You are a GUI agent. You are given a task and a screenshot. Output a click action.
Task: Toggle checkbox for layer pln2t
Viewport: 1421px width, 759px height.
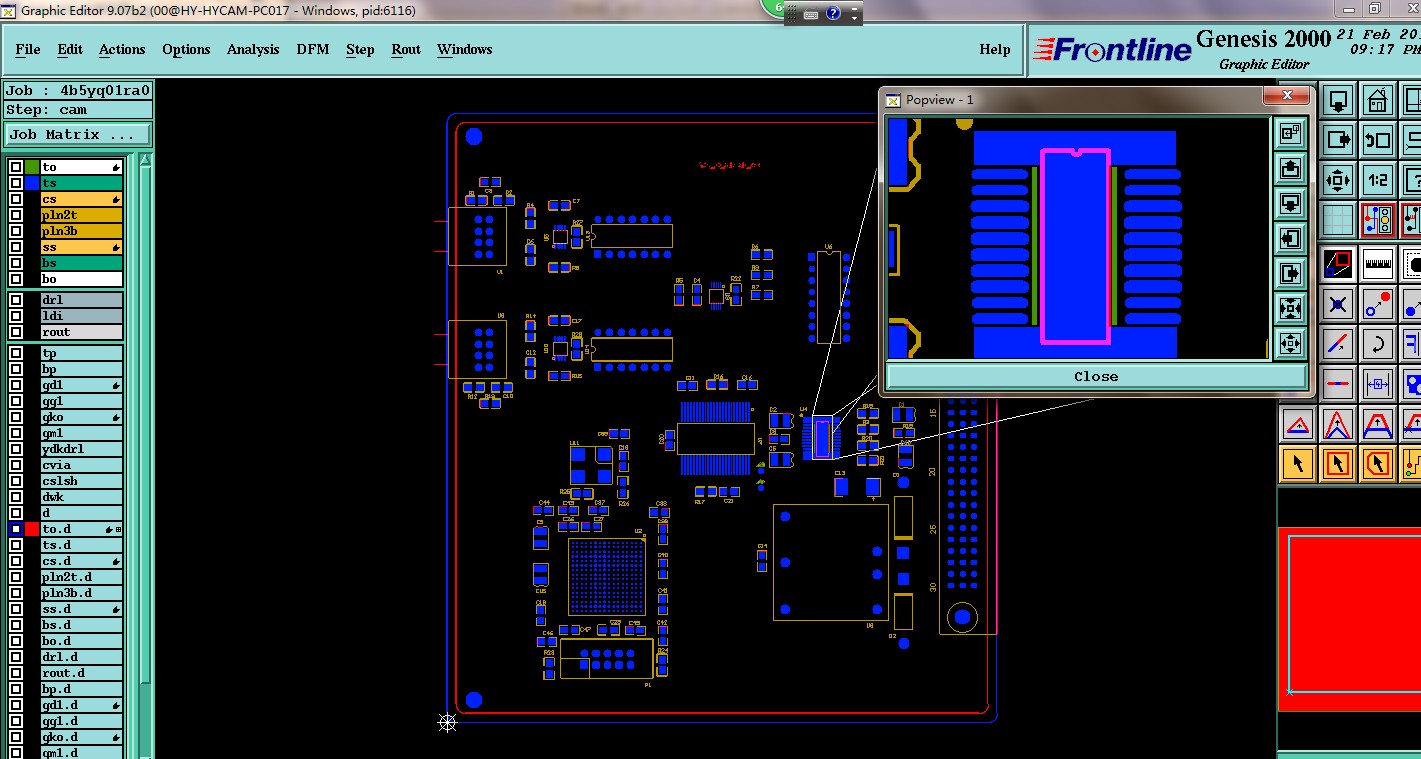[x=16, y=215]
